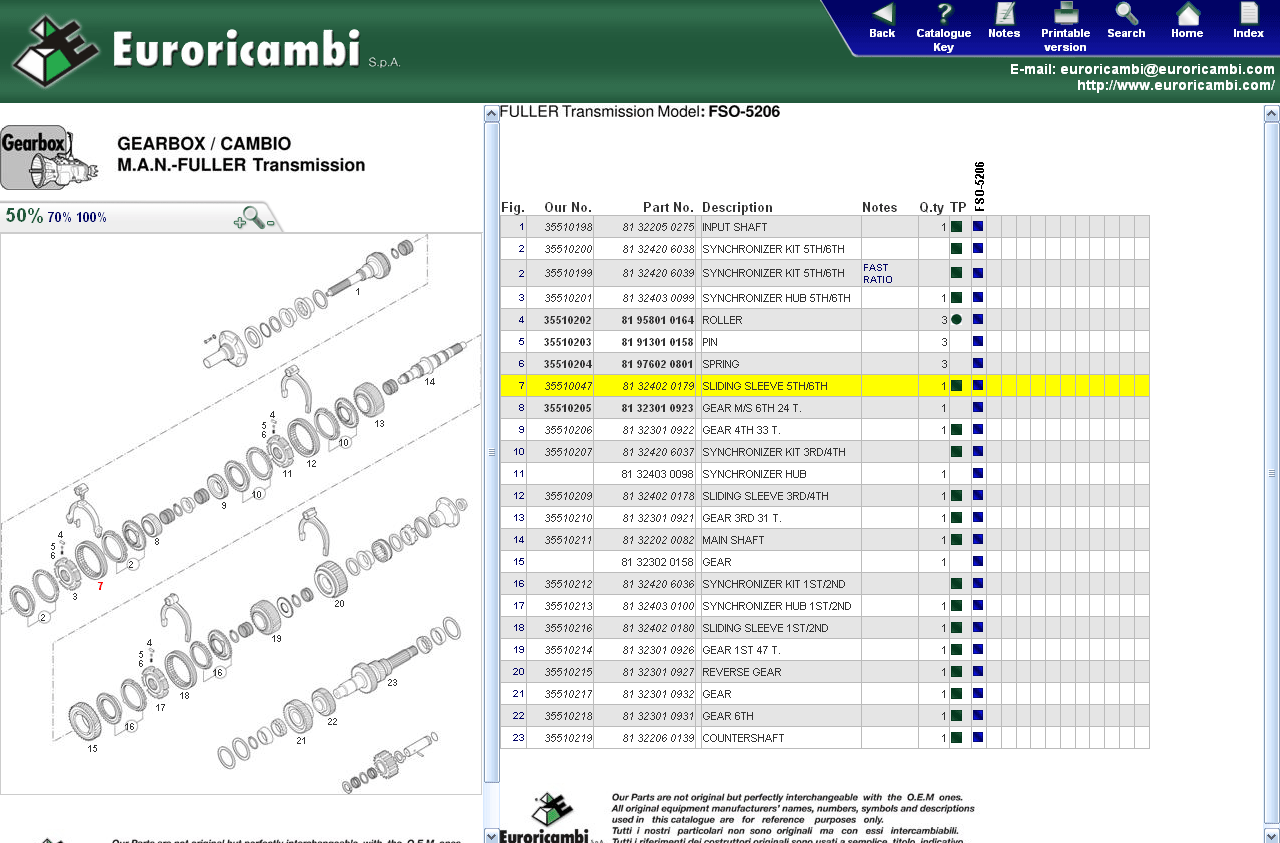The height and width of the screenshot is (843, 1280).
Task: Click the Gearbox category icon
Action: tap(49, 157)
